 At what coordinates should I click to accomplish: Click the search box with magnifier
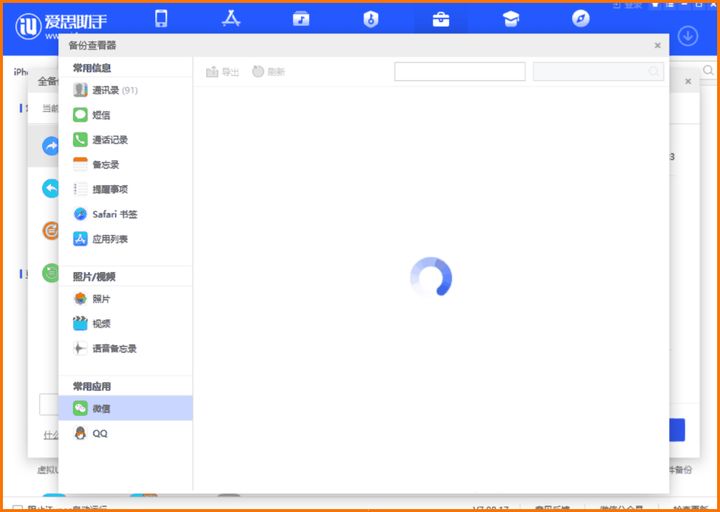(x=598, y=72)
